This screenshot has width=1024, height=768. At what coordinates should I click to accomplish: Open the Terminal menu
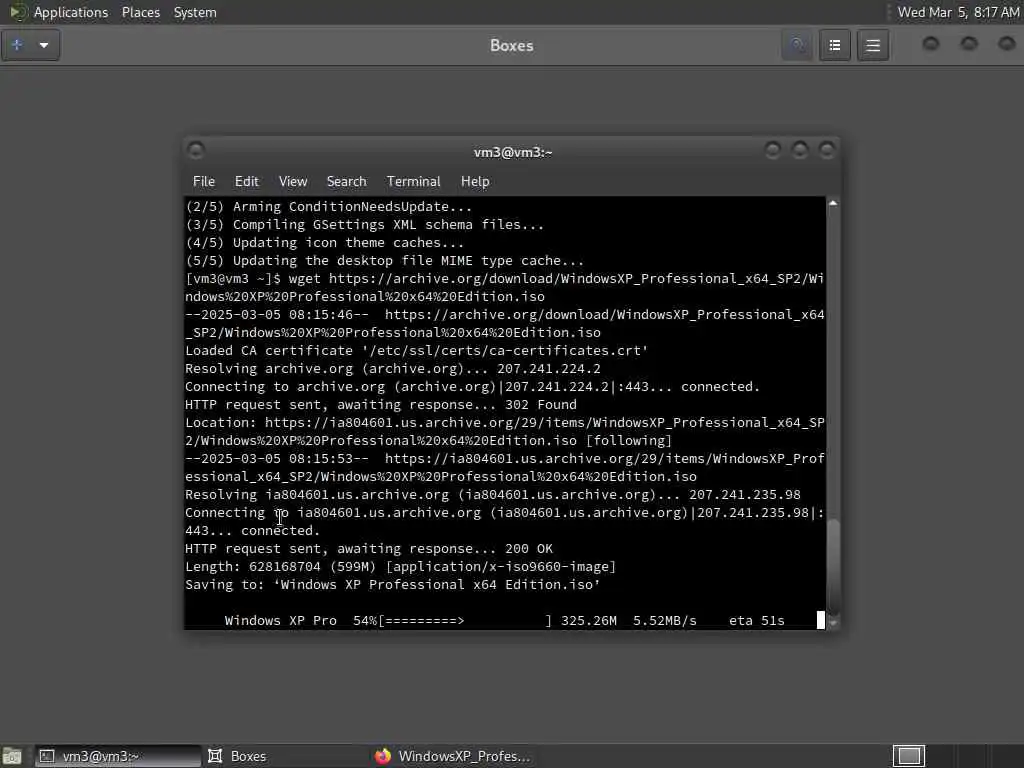pos(413,182)
